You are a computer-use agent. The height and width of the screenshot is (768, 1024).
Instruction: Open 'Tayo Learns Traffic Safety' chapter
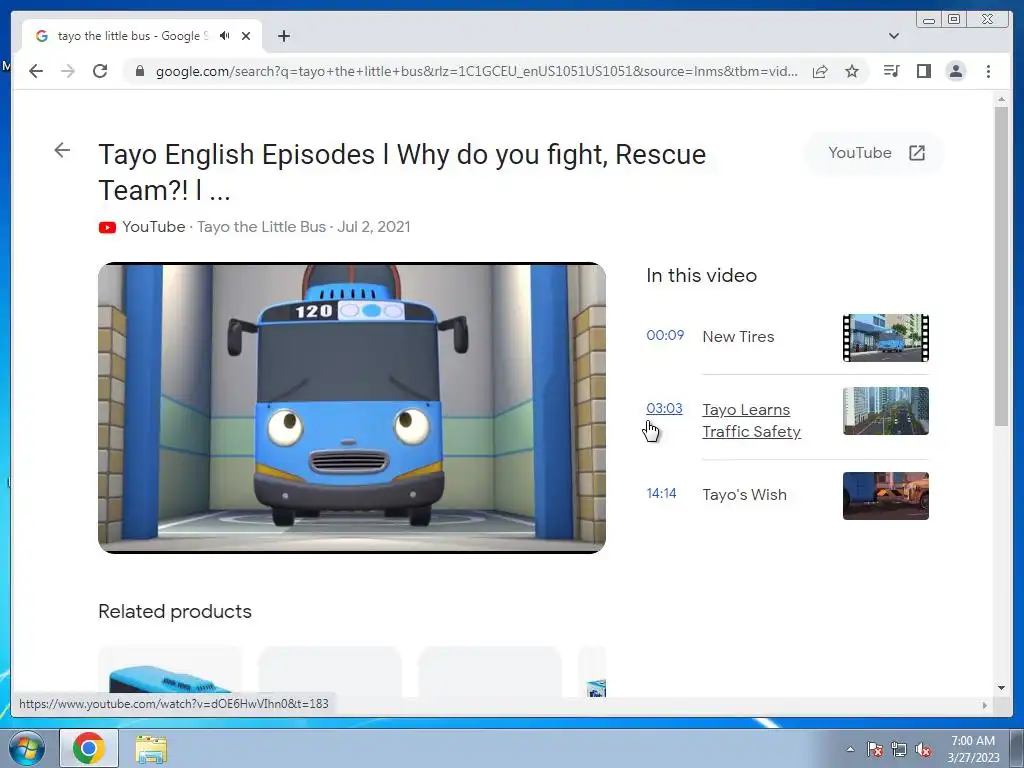coord(751,421)
